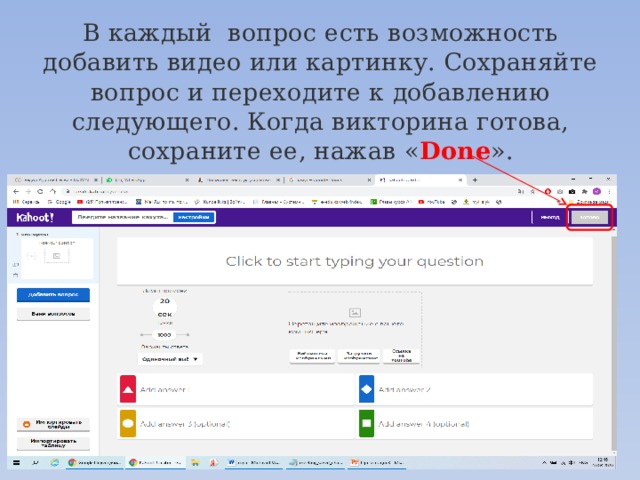Open Internet Explorer from the taskbar
640x480 pixels.
54,462
